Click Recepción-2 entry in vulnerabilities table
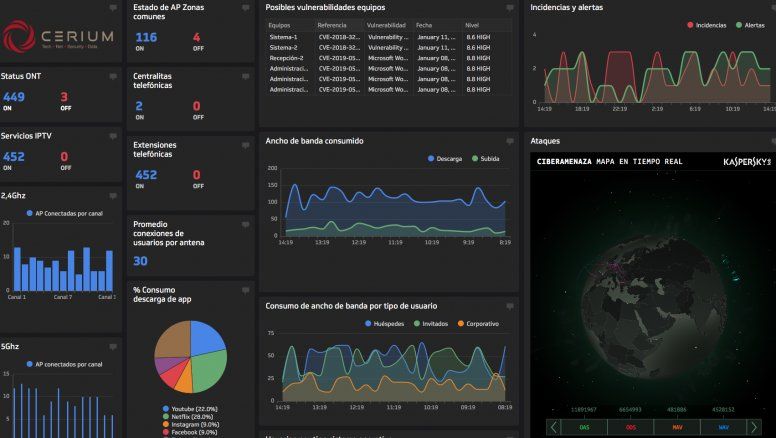Image resolution: width=776 pixels, height=438 pixels. (x=288, y=59)
